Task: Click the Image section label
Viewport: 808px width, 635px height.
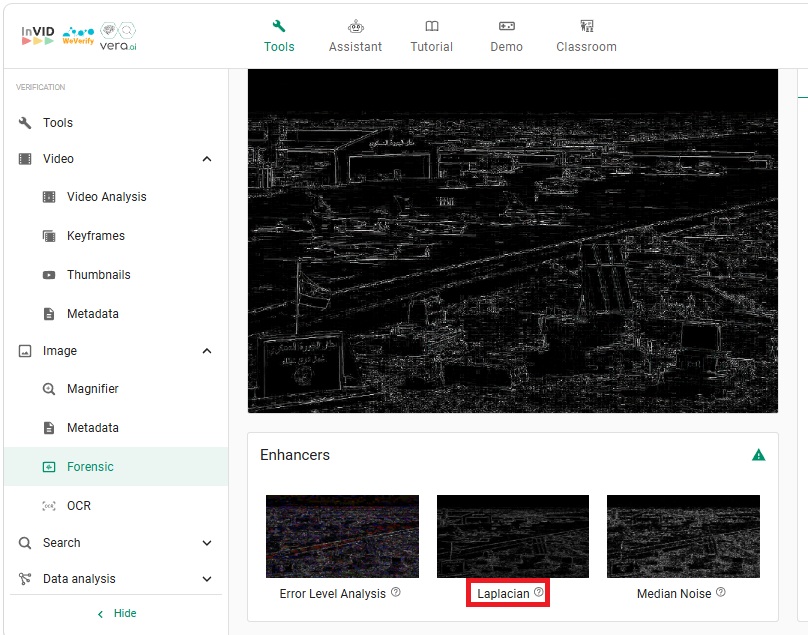Action: coord(60,351)
